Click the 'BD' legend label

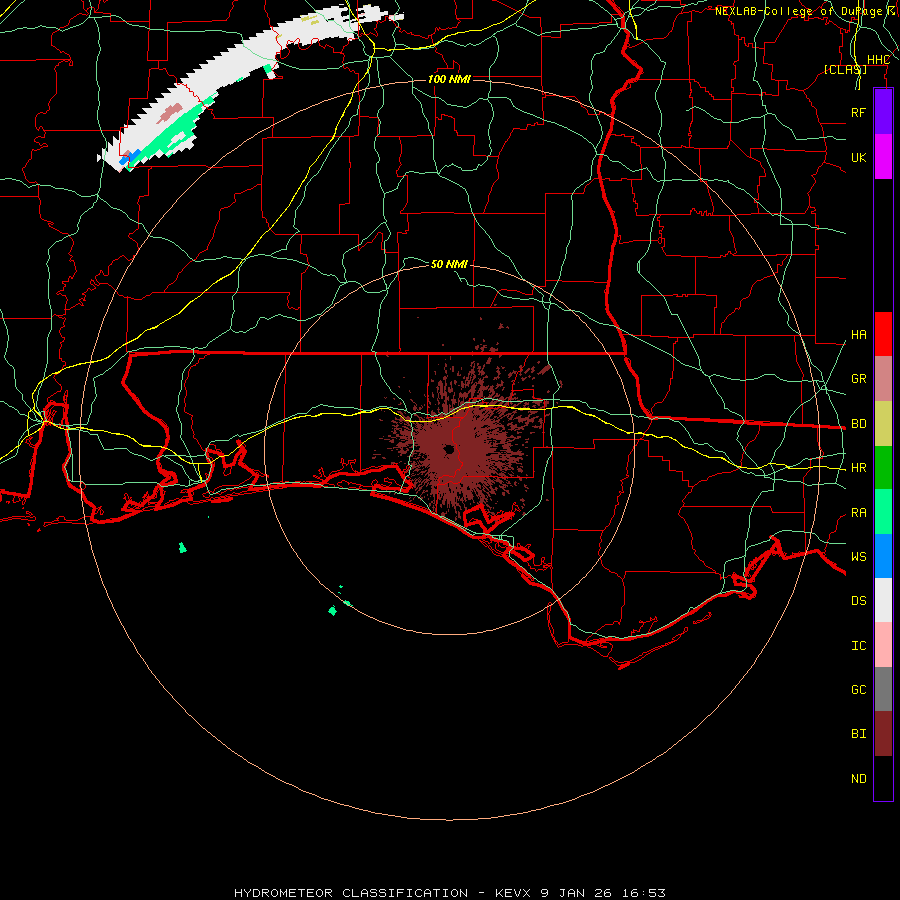pos(858,424)
